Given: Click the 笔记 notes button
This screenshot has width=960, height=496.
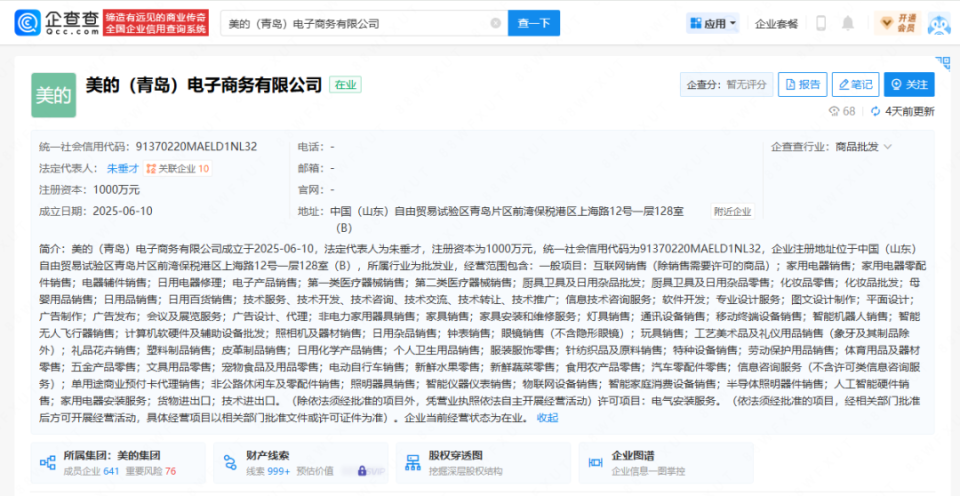Looking at the screenshot, I should pos(855,85).
